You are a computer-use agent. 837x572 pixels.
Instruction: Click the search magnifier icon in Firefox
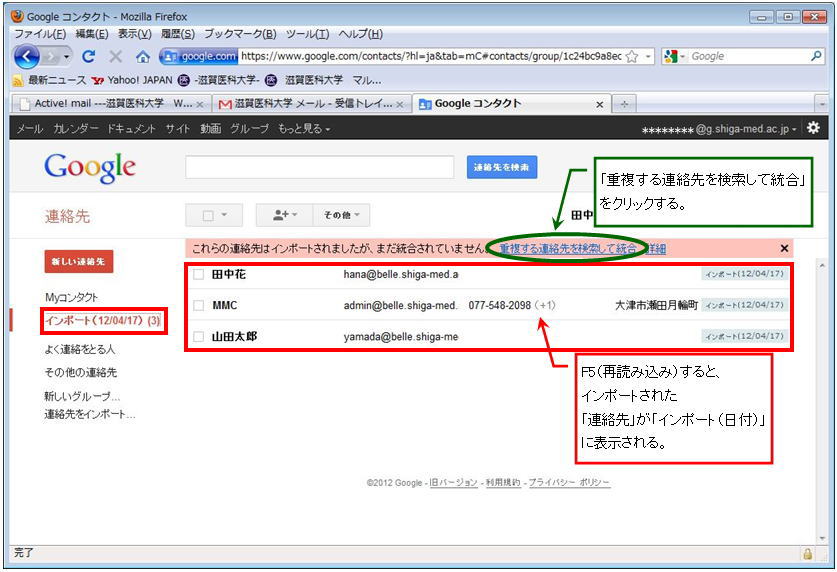click(816, 55)
